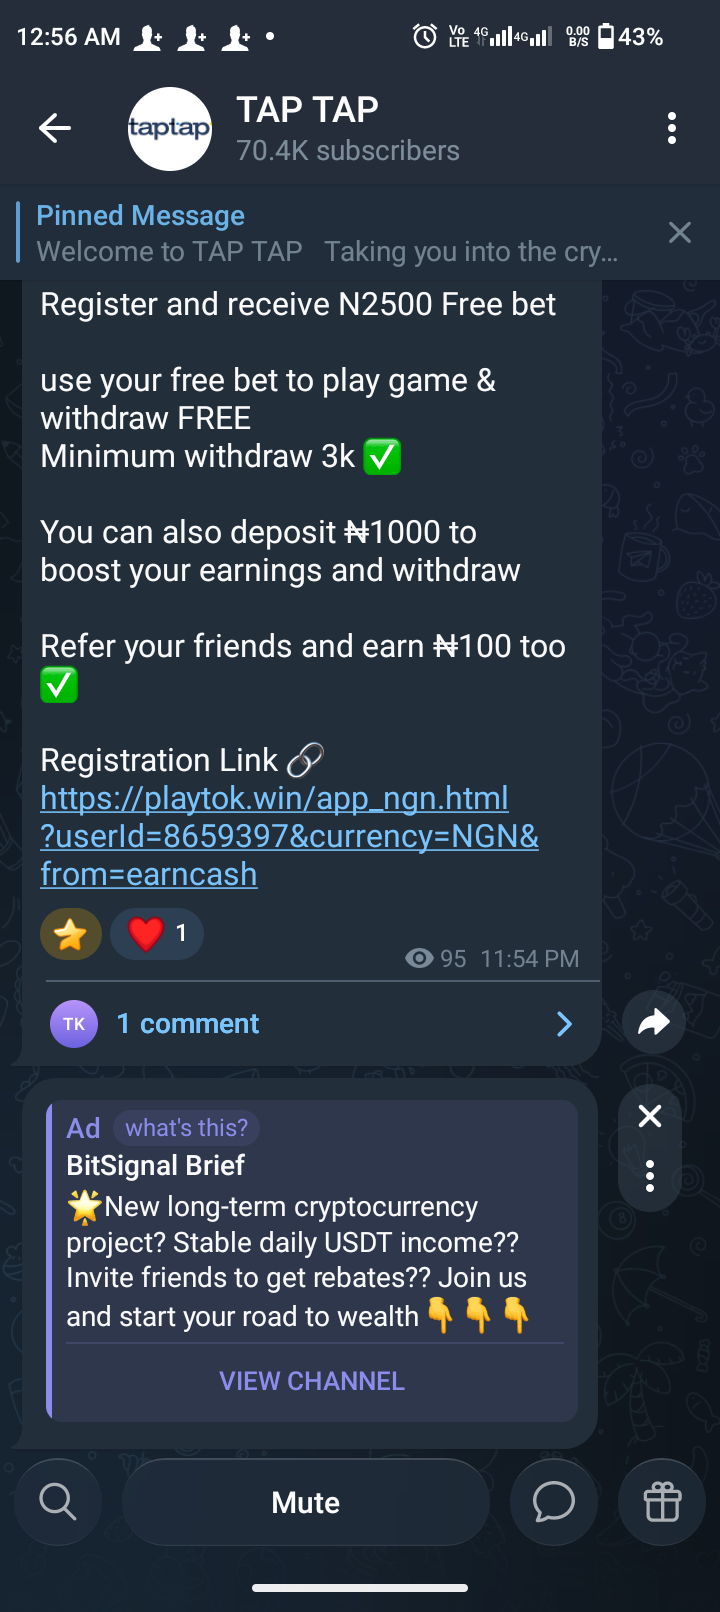Open the pinned welcome message

click(x=327, y=233)
